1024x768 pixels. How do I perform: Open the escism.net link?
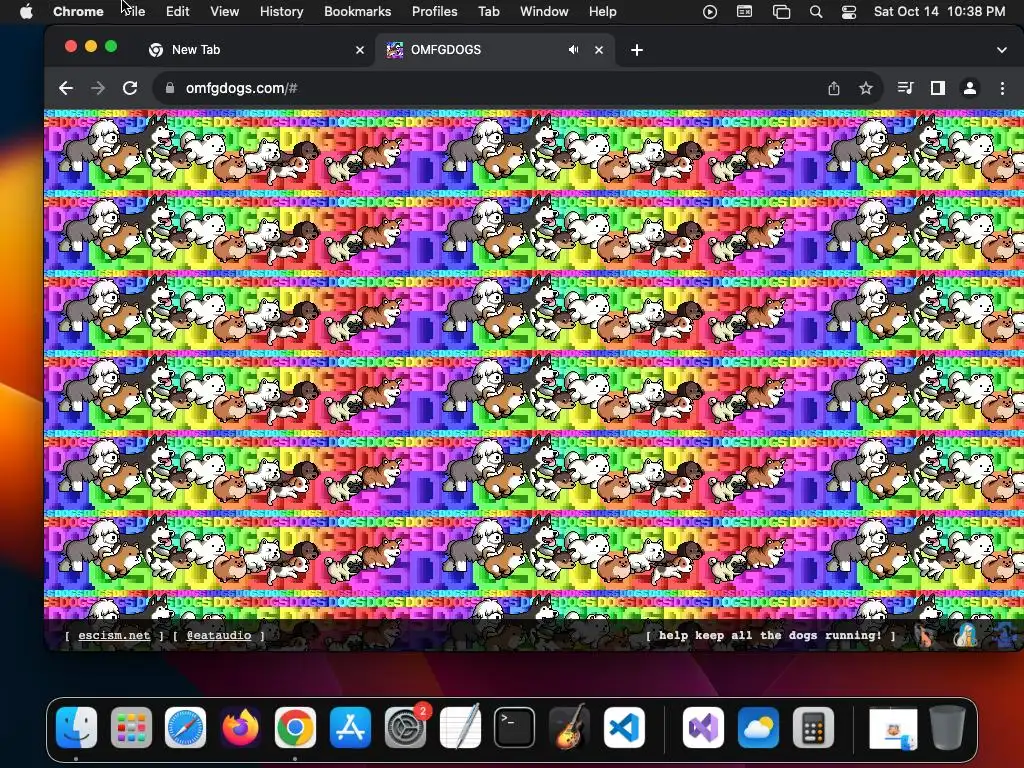114,635
